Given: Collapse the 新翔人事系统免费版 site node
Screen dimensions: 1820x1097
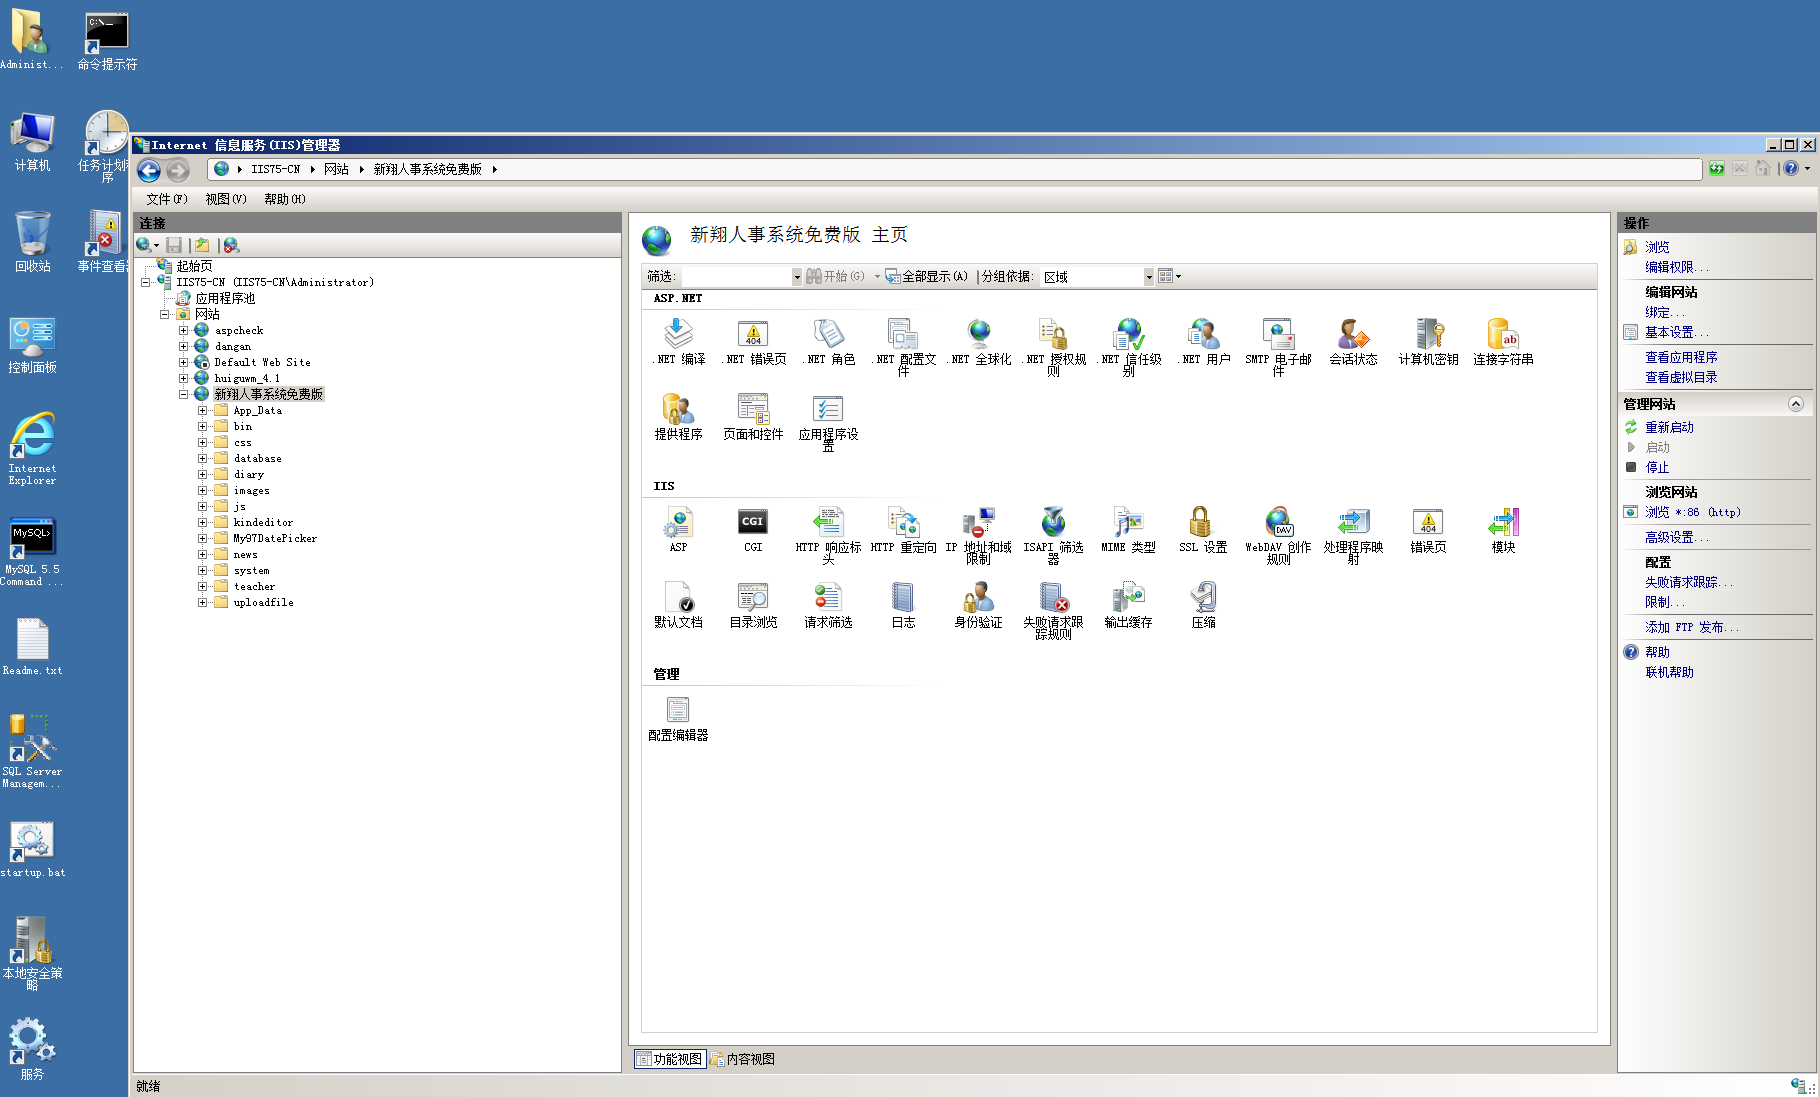Looking at the screenshot, I should 184,395.
